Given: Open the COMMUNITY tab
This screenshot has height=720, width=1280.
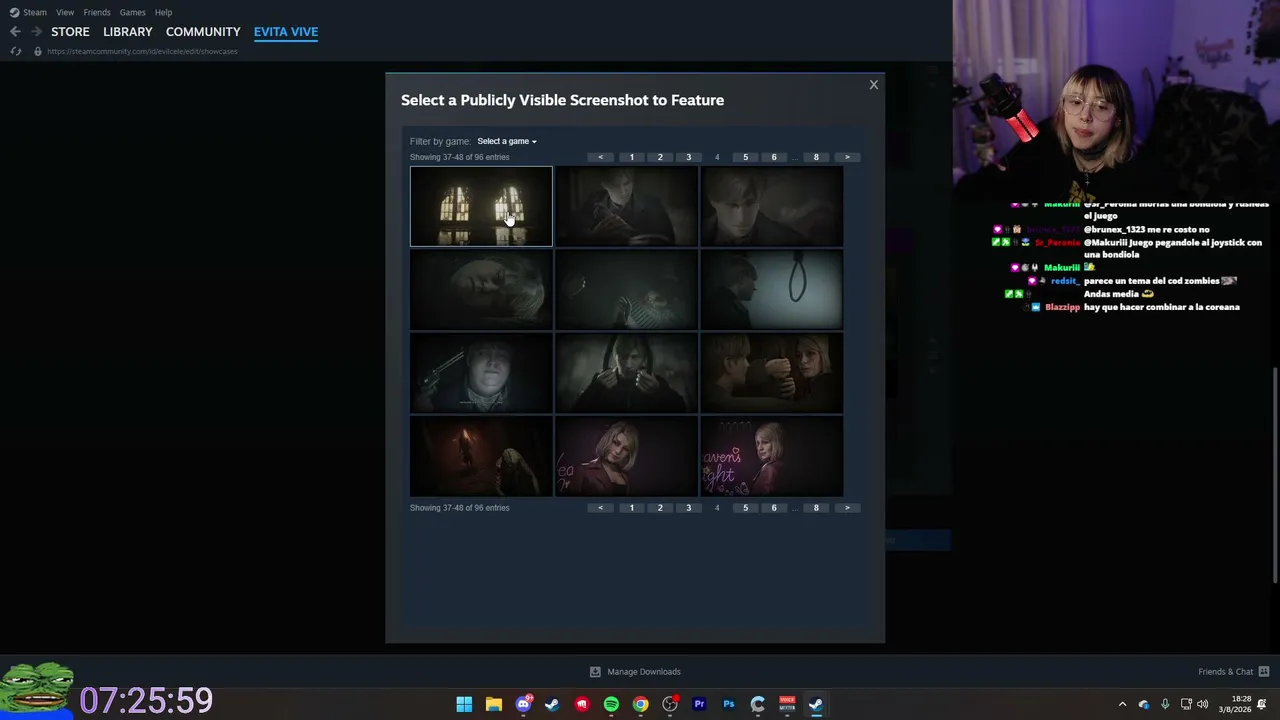Looking at the screenshot, I should (x=203, y=32).
